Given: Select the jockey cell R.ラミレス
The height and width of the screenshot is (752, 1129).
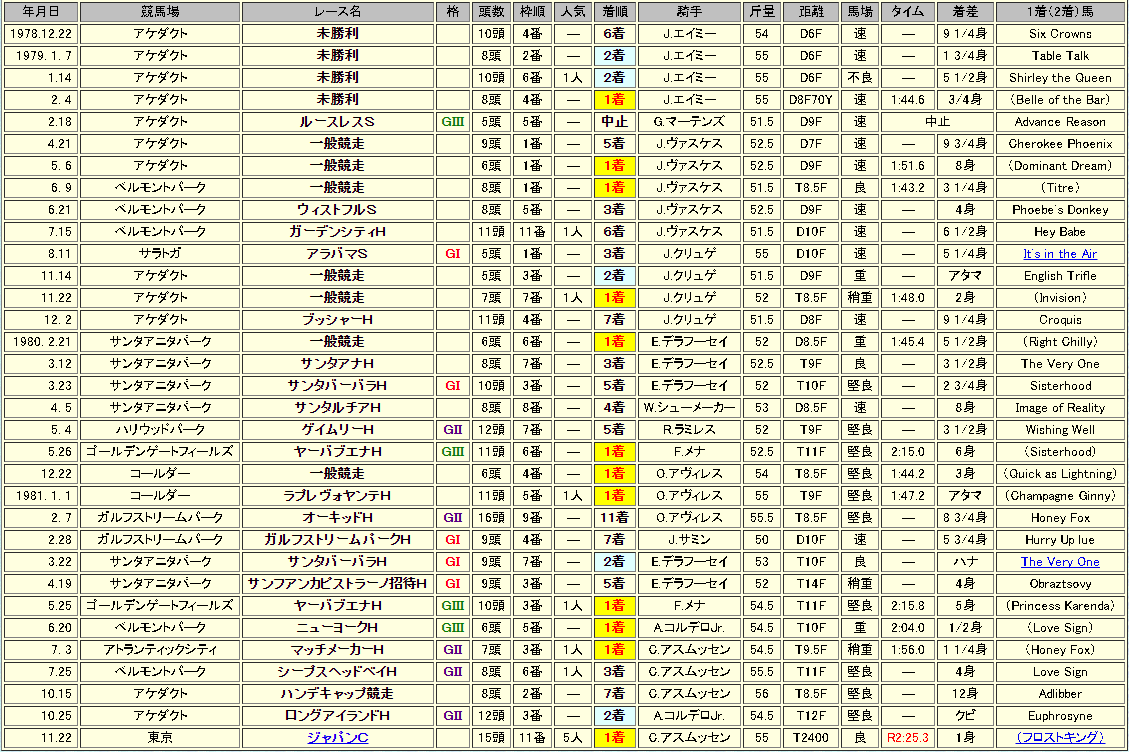Looking at the screenshot, I should pyautogui.click(x=689, y=429).
